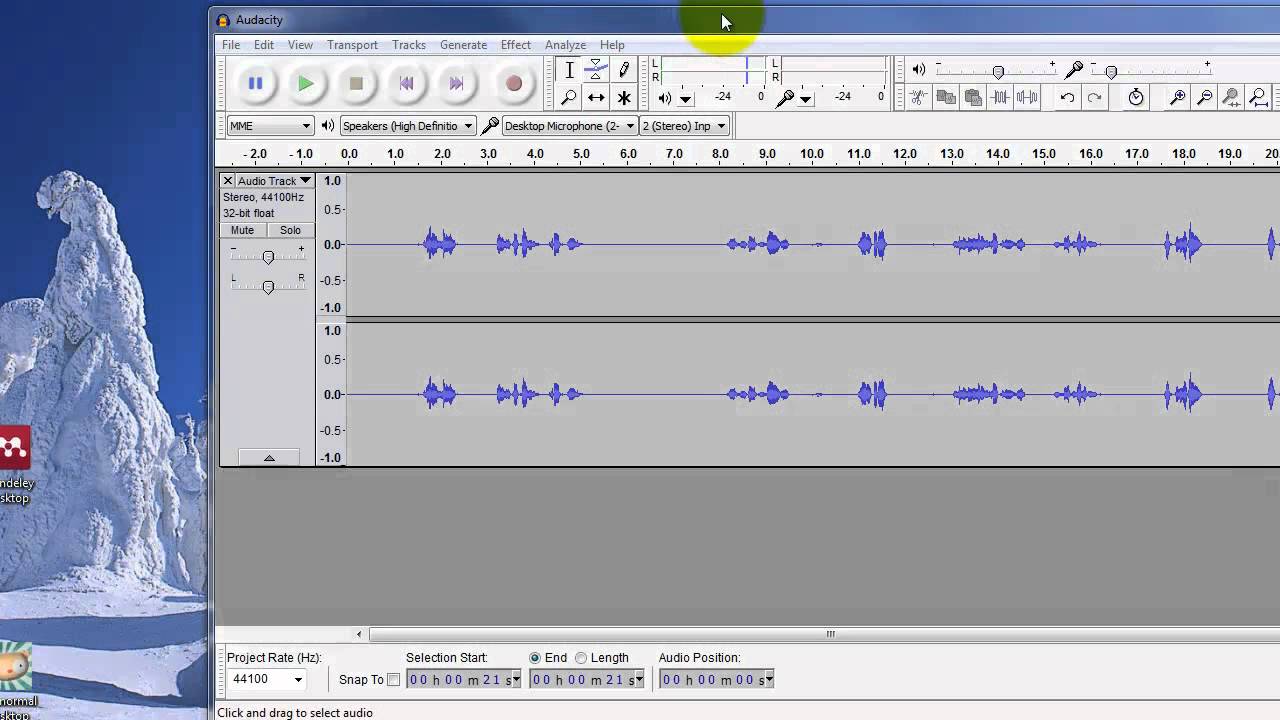Image resolution: width=1280 pixels, height=720 pixels.
Task: Start recording with the red Record button
Action: (x=513, y=84)
